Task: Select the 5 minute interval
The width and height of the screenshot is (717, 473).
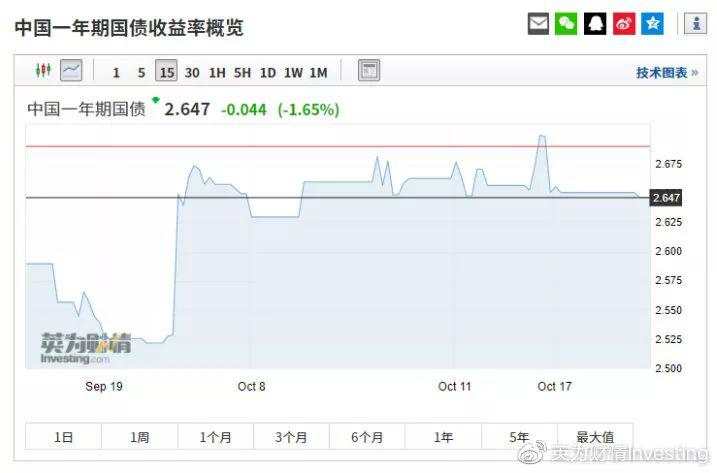Action: coord(141,73)
